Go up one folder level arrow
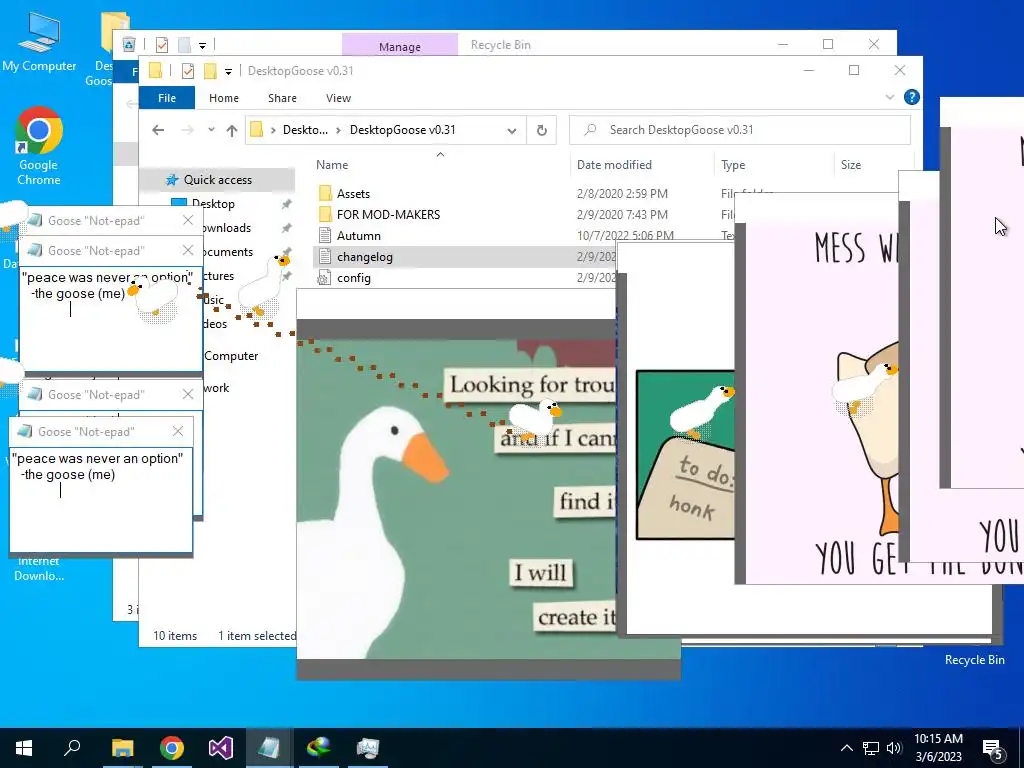This screenshot has height=768, width=1024. (232, 130)
